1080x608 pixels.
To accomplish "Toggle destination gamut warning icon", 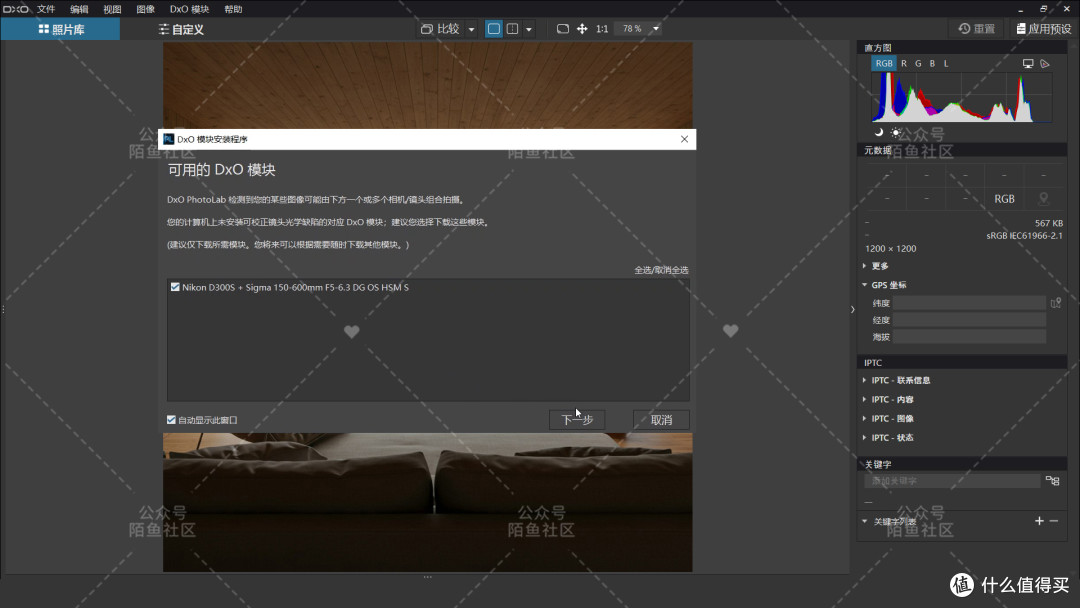I will [x=1045, y=63].
